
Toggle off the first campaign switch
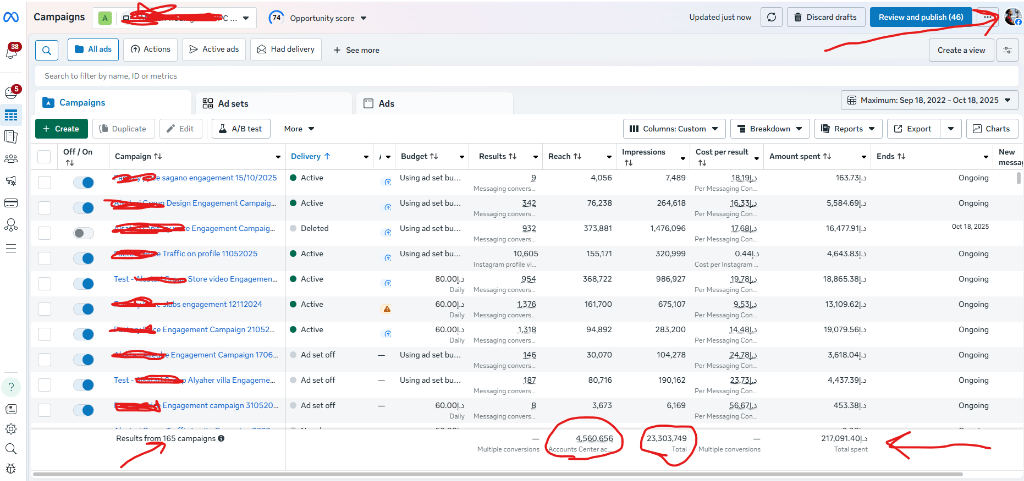[x=84, y=182]
